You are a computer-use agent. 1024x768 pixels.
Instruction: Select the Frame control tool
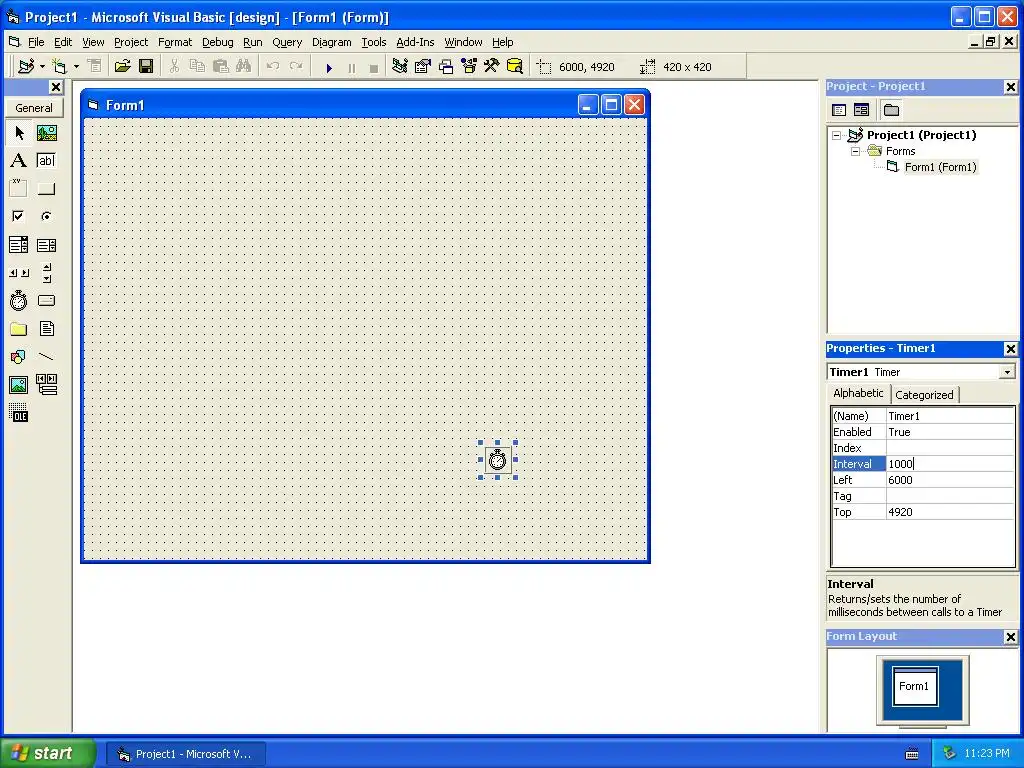[19, 189]
